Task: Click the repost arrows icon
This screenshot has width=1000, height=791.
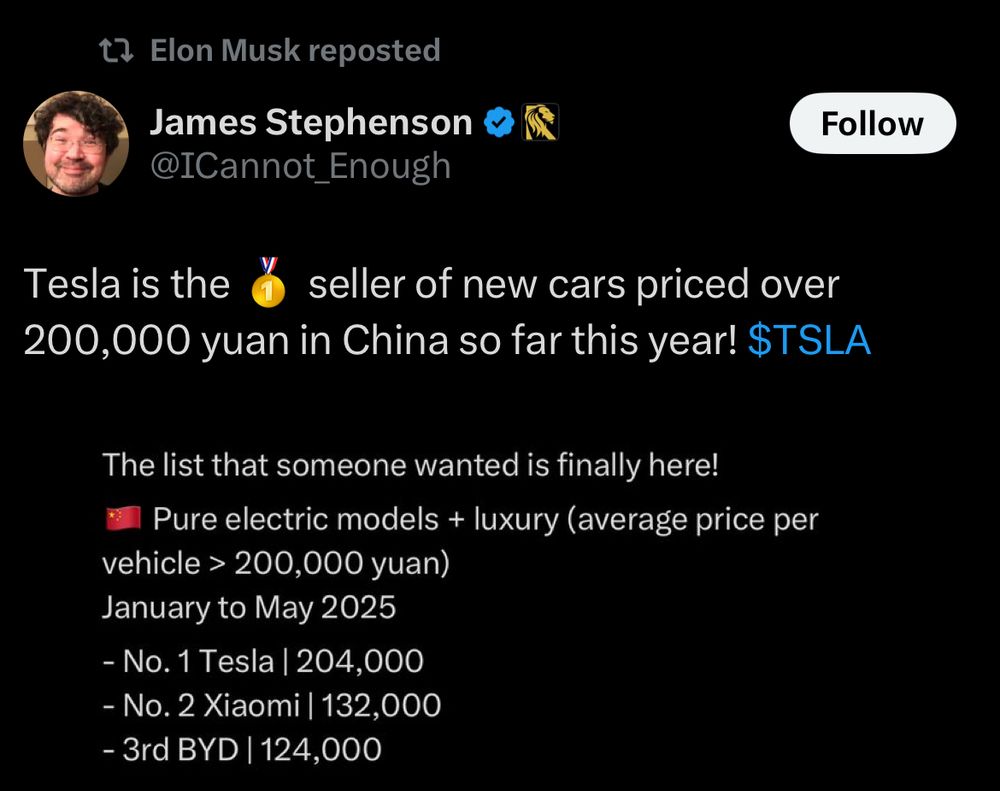Action: pos(117,49)
